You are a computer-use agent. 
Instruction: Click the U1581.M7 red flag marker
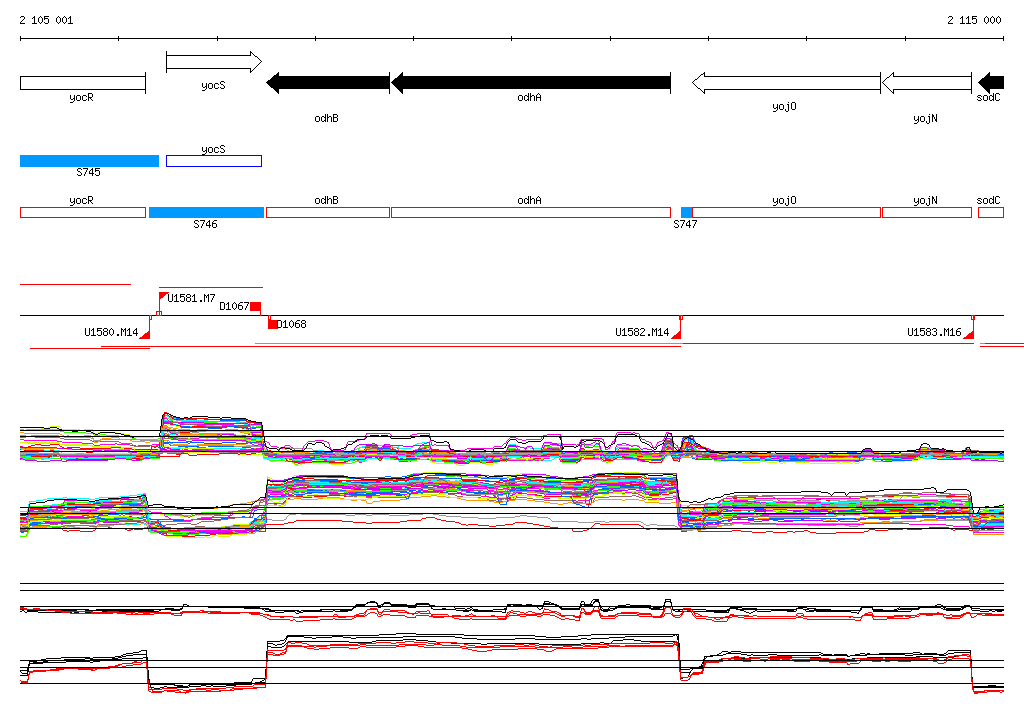coord(164,297)
